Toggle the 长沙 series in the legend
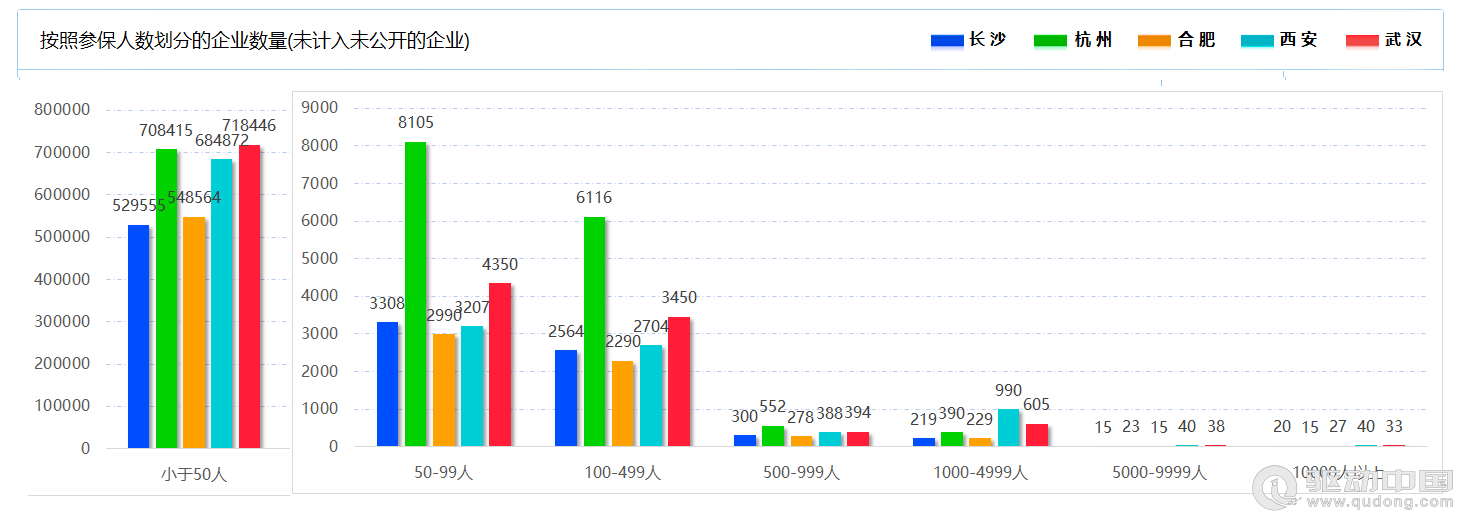This screenshot has width=1465, height=522. pos(968,40)
